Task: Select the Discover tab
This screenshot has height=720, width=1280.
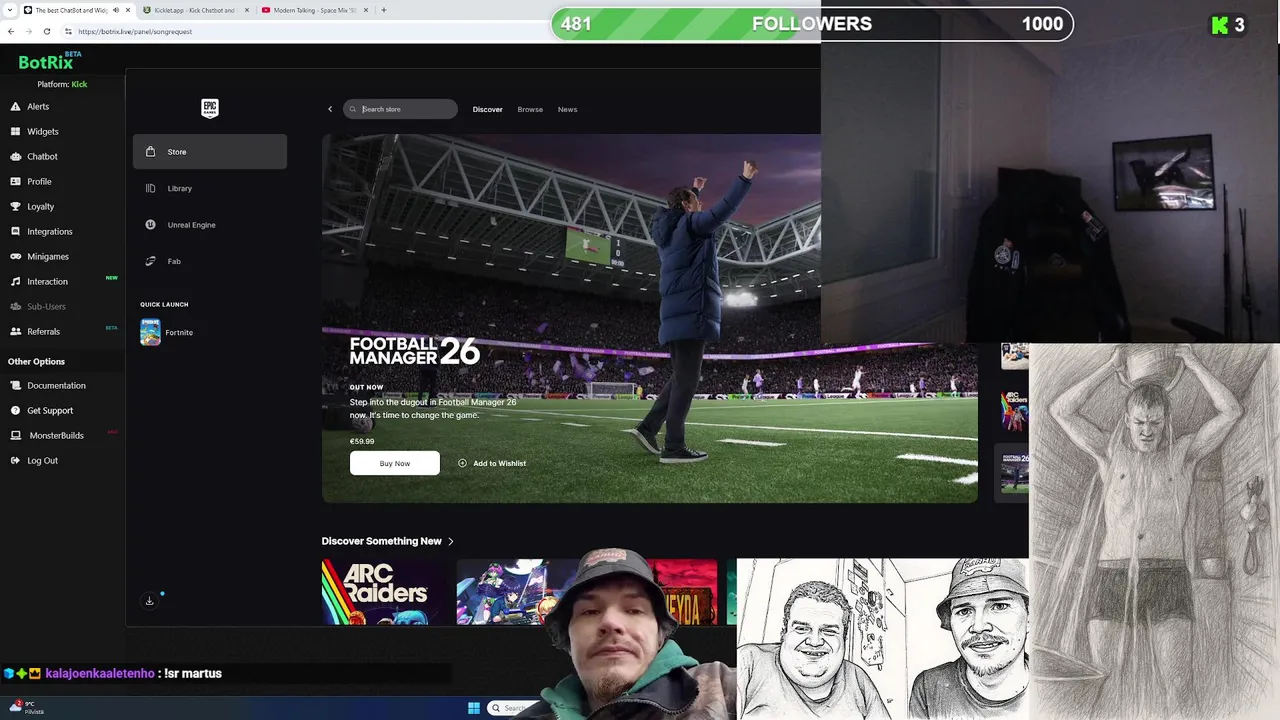Action: (488, 109)
